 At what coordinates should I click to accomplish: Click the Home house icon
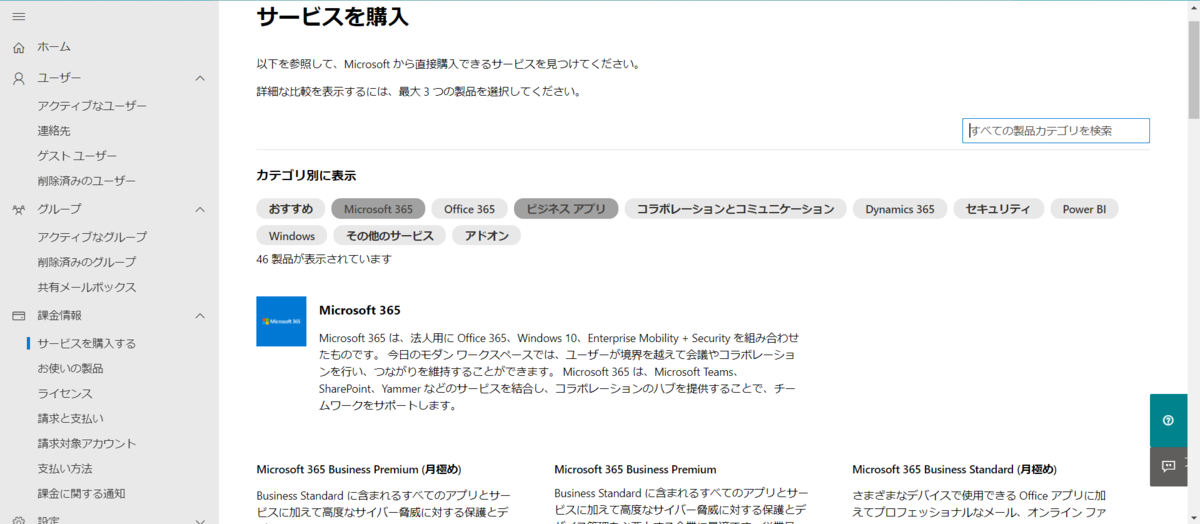(x=18, y=47)
